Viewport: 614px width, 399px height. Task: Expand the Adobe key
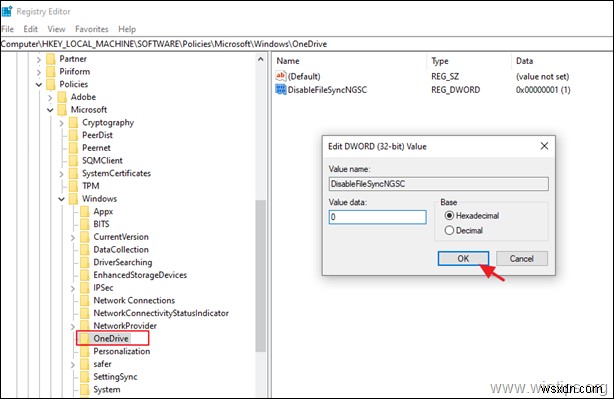[50, 97]
